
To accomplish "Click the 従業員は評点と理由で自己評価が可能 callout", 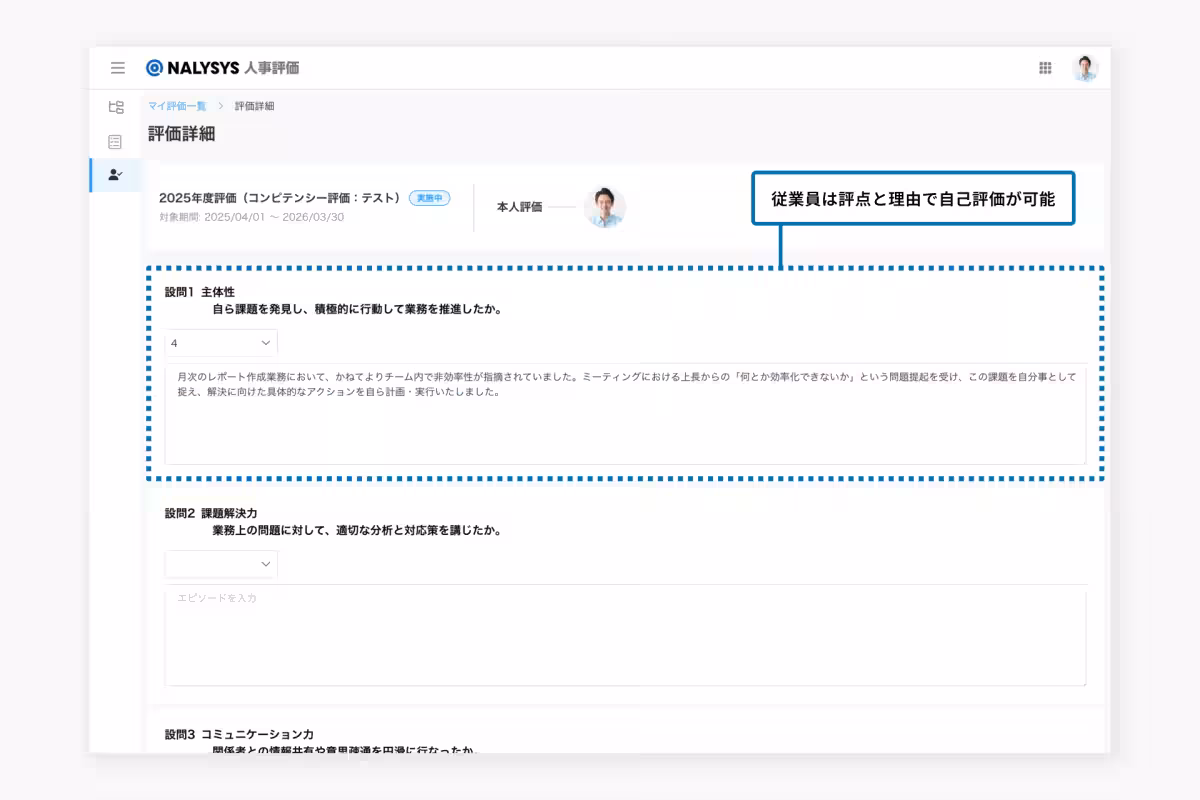I will [x=913, y=198].
